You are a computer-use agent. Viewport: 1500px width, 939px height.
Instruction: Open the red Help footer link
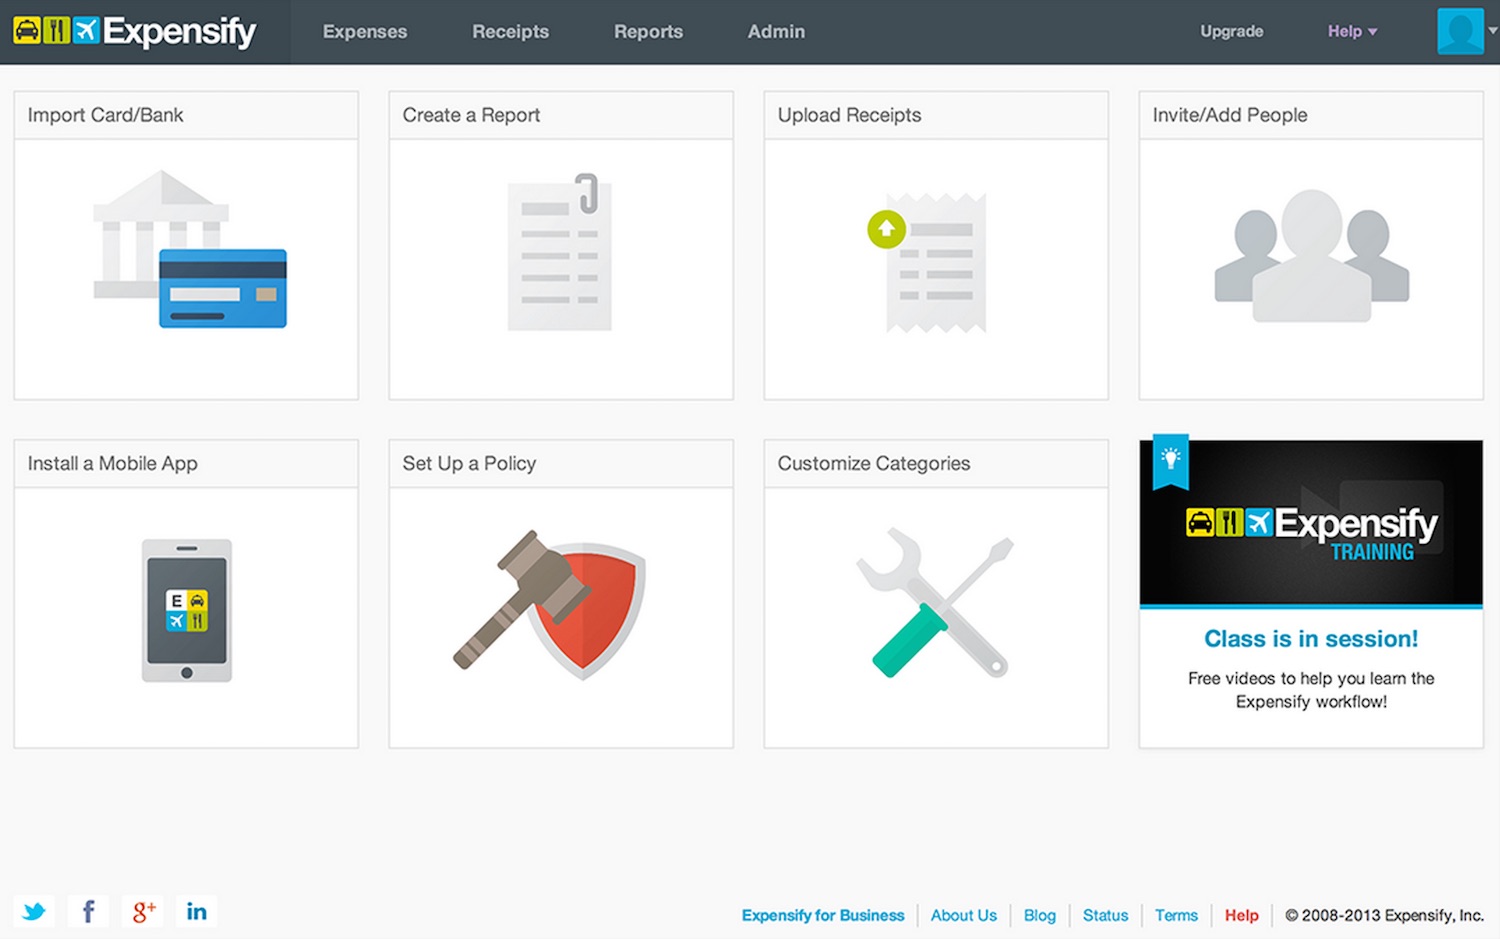[1241, 915]
